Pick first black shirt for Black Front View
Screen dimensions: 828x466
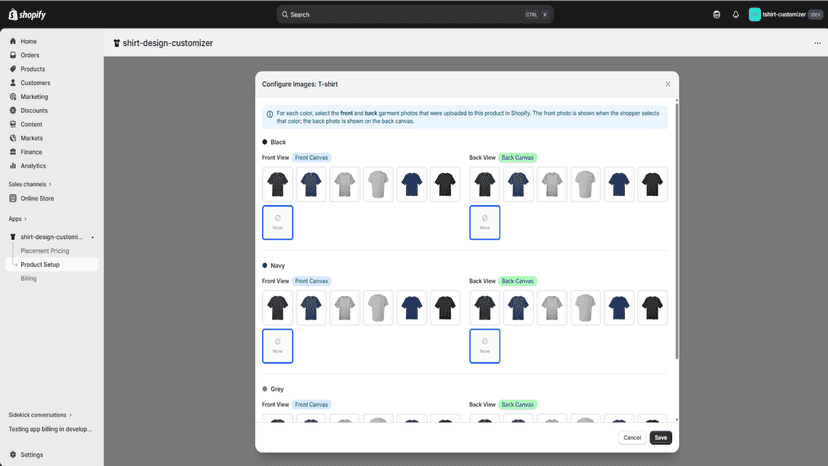278,184
